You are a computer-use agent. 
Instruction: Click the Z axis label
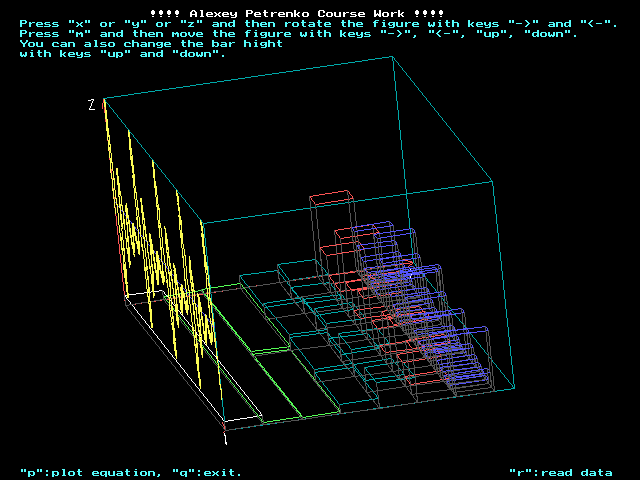92,104
